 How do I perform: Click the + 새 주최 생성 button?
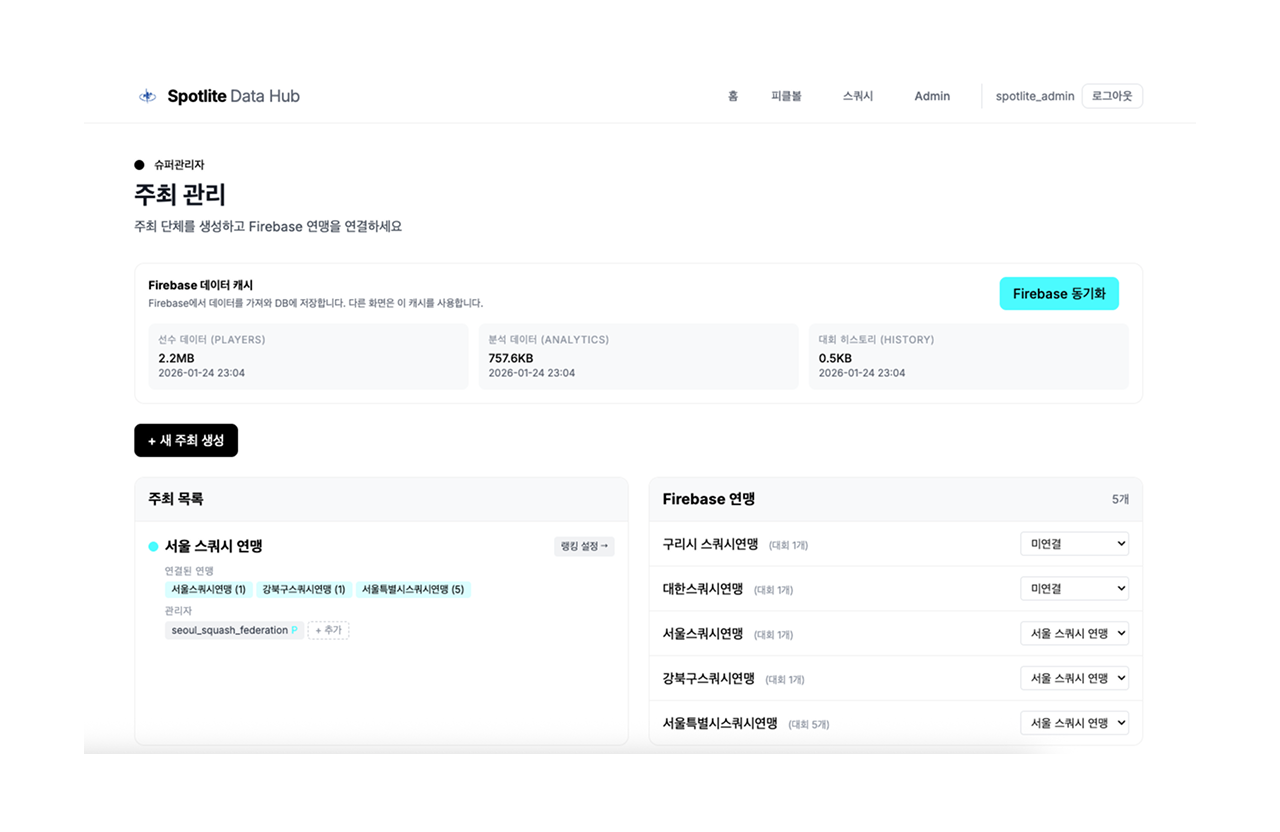(x=186, y=440)
